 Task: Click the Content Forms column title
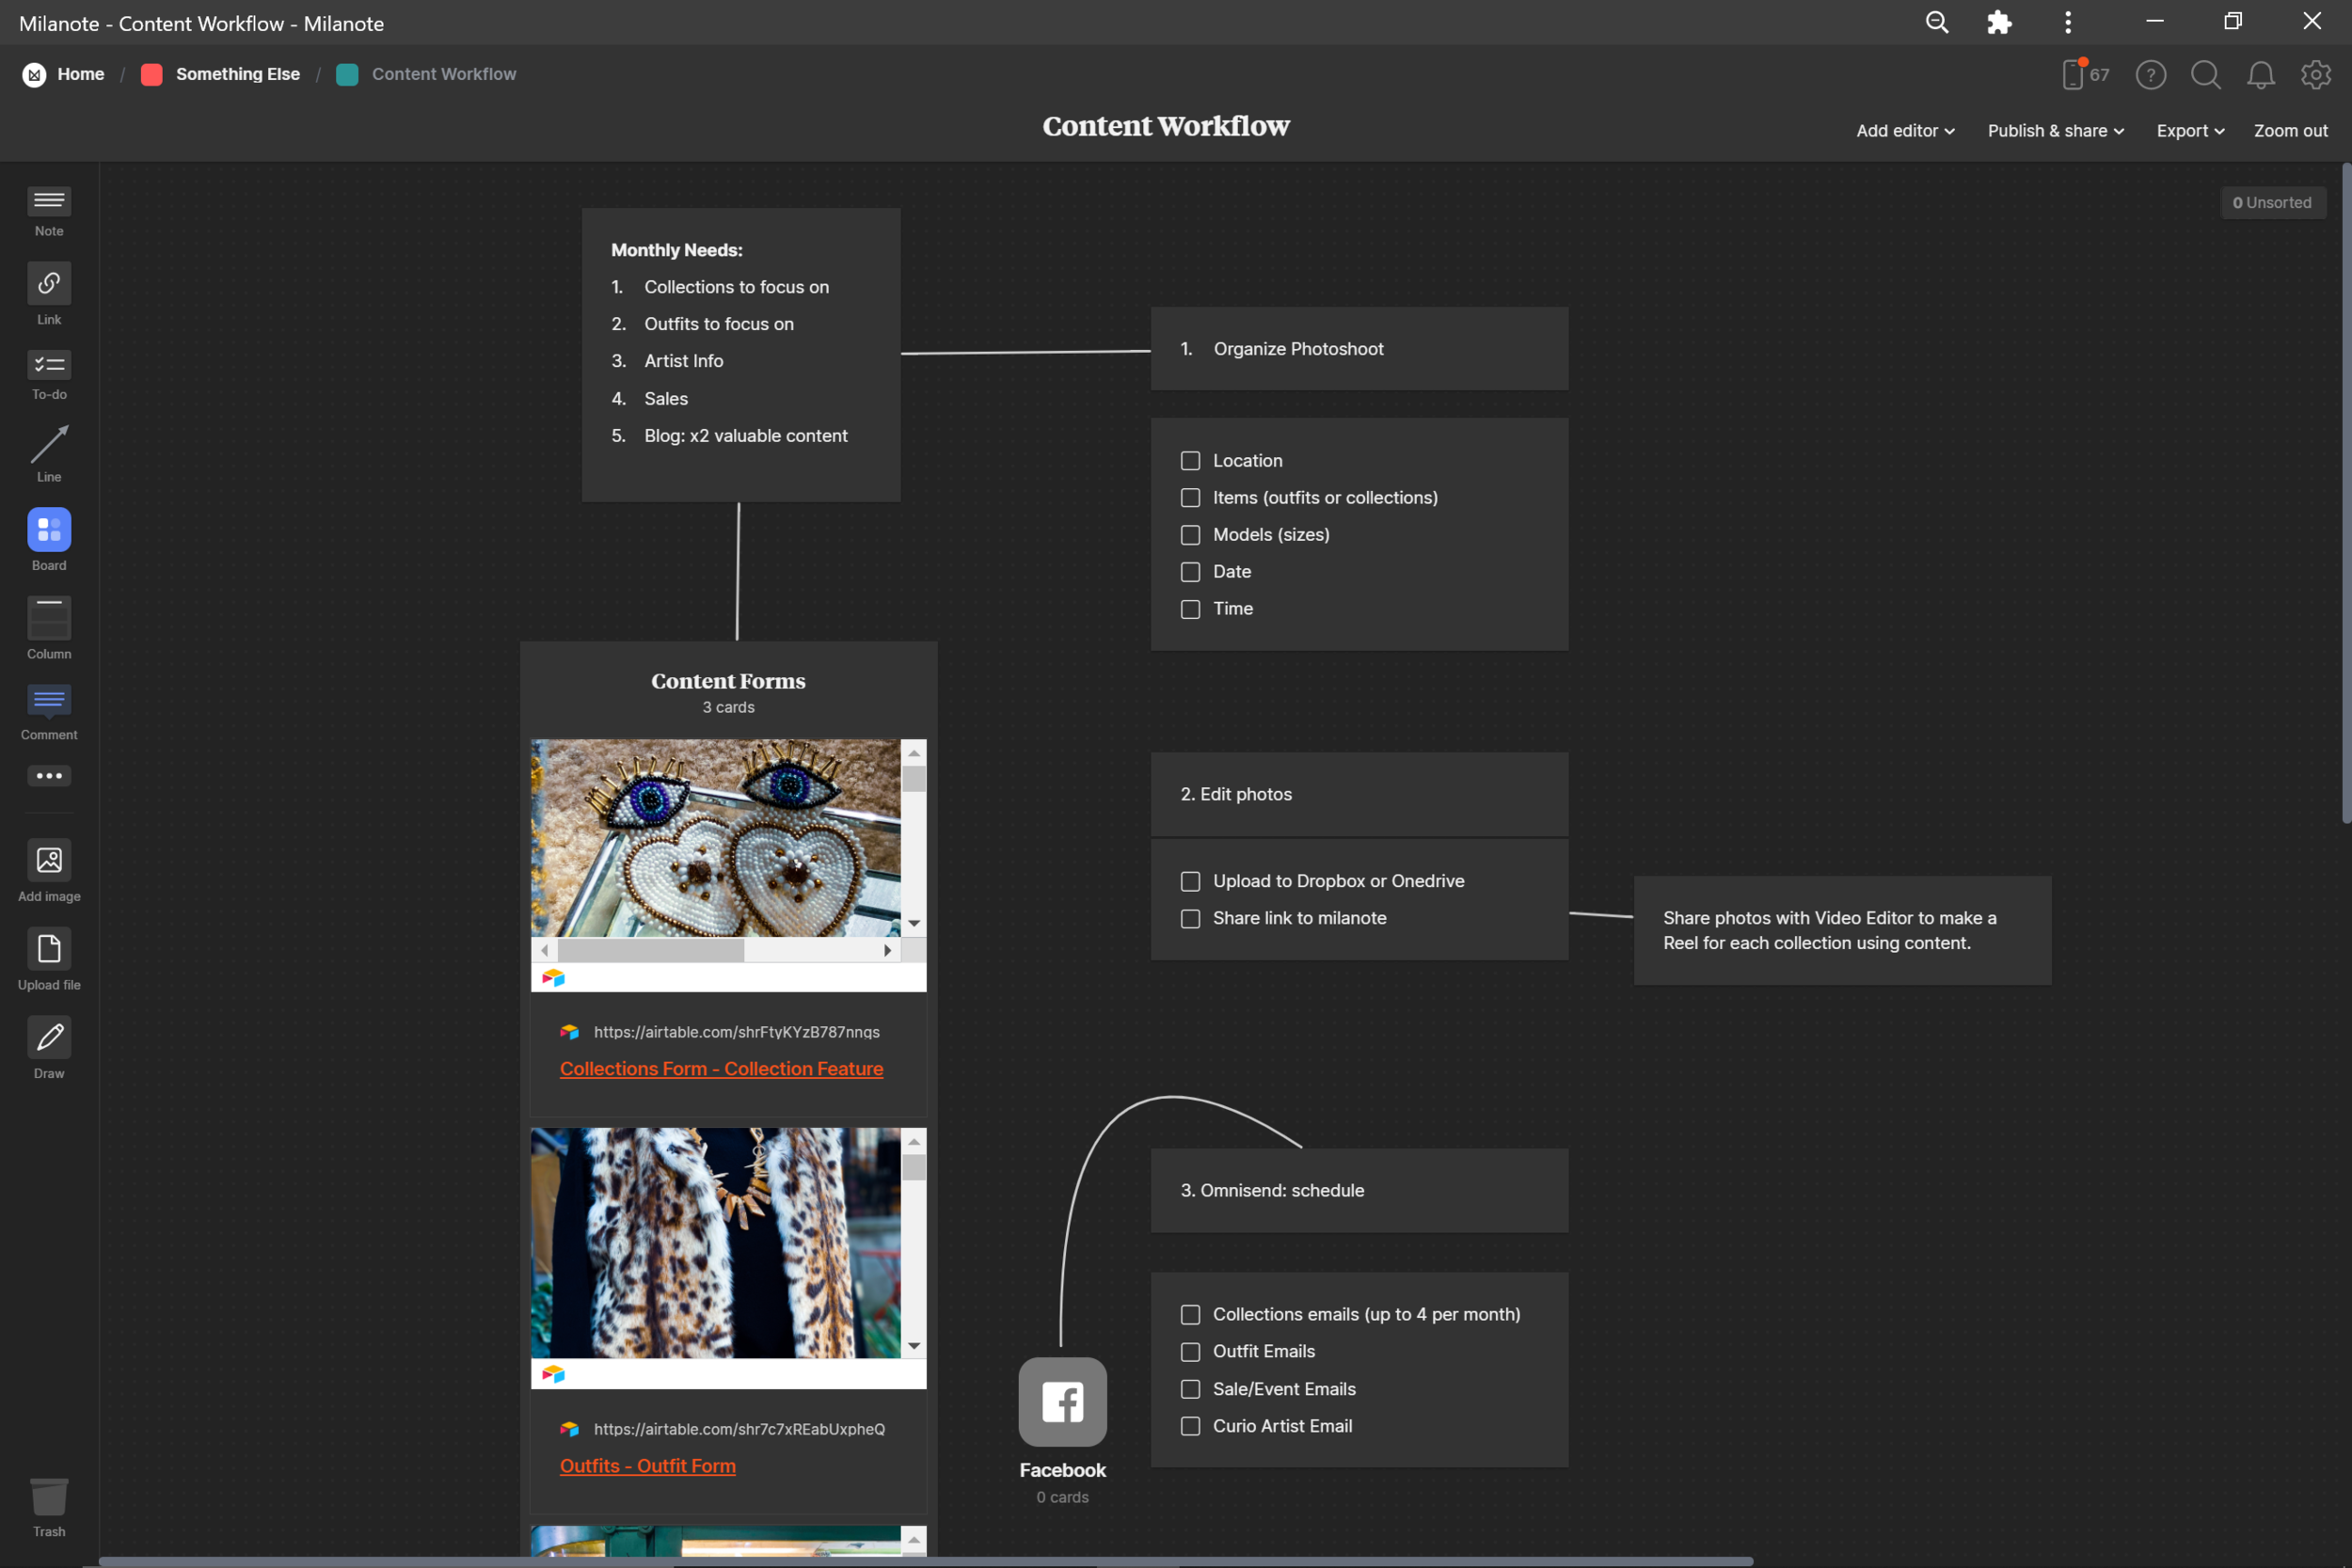pos(728,681)
